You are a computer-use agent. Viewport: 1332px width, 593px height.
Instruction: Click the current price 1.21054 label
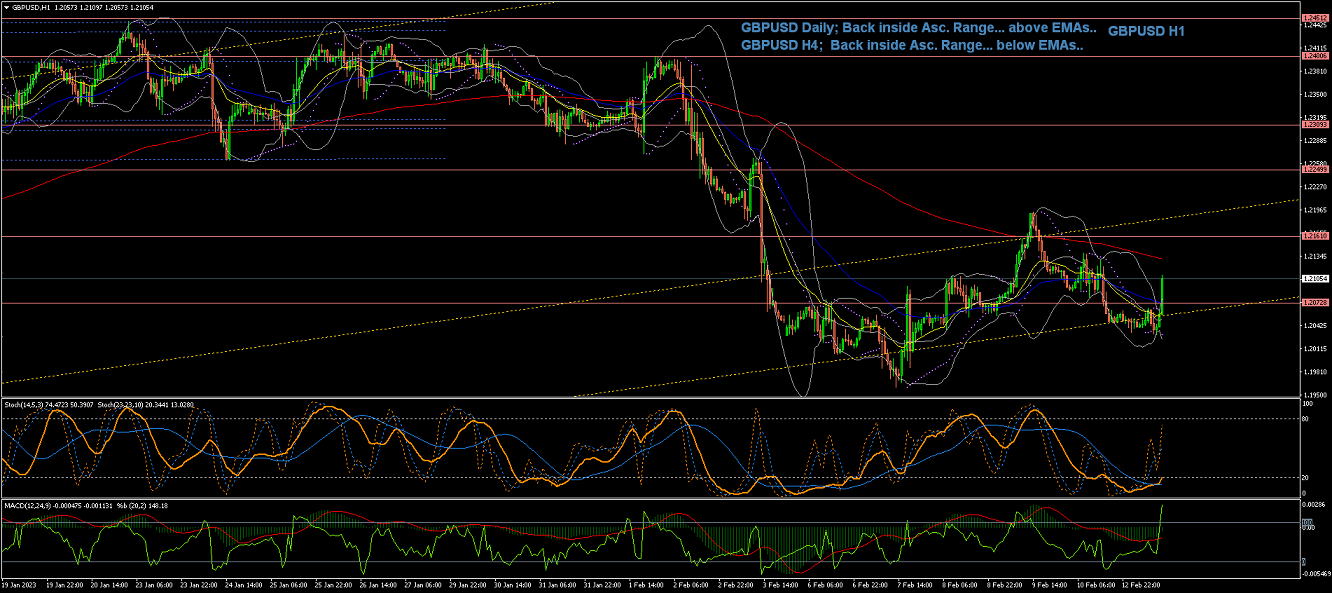[x=1313, y=278]
